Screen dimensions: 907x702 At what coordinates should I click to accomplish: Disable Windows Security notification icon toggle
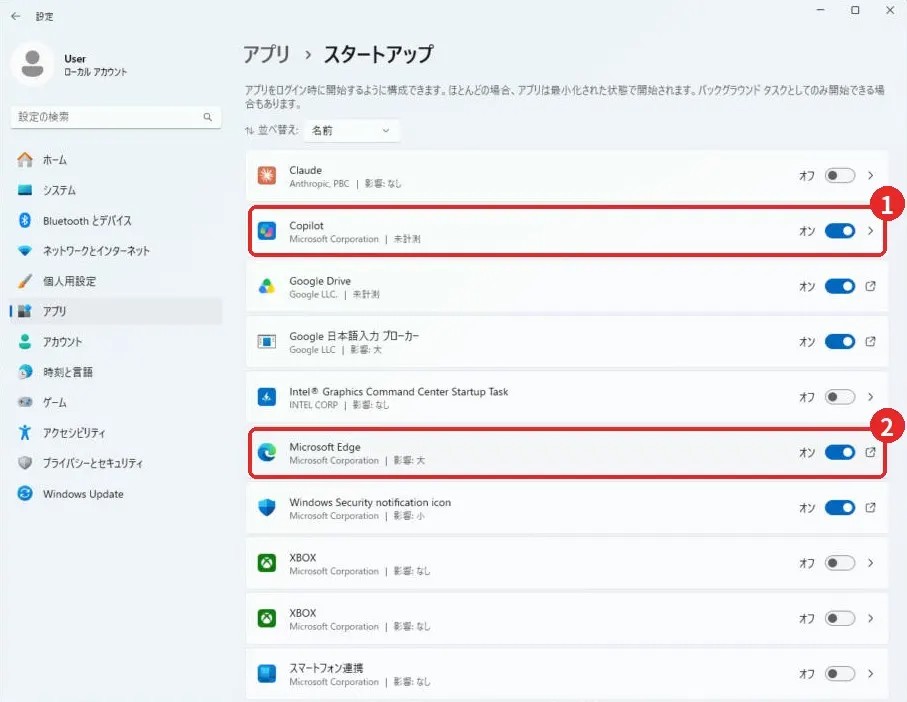click(840, 508)
